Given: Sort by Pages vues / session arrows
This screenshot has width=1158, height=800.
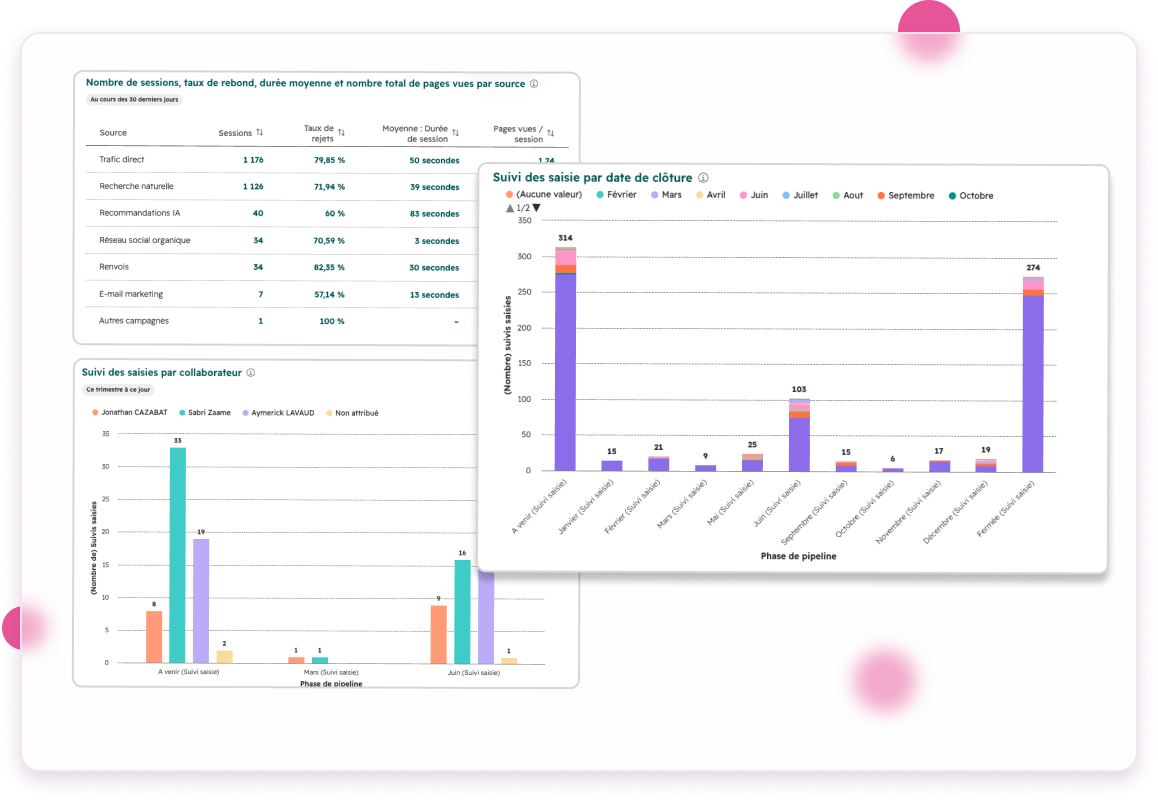Looking at the screenshot, I should [x=551, y=133].
